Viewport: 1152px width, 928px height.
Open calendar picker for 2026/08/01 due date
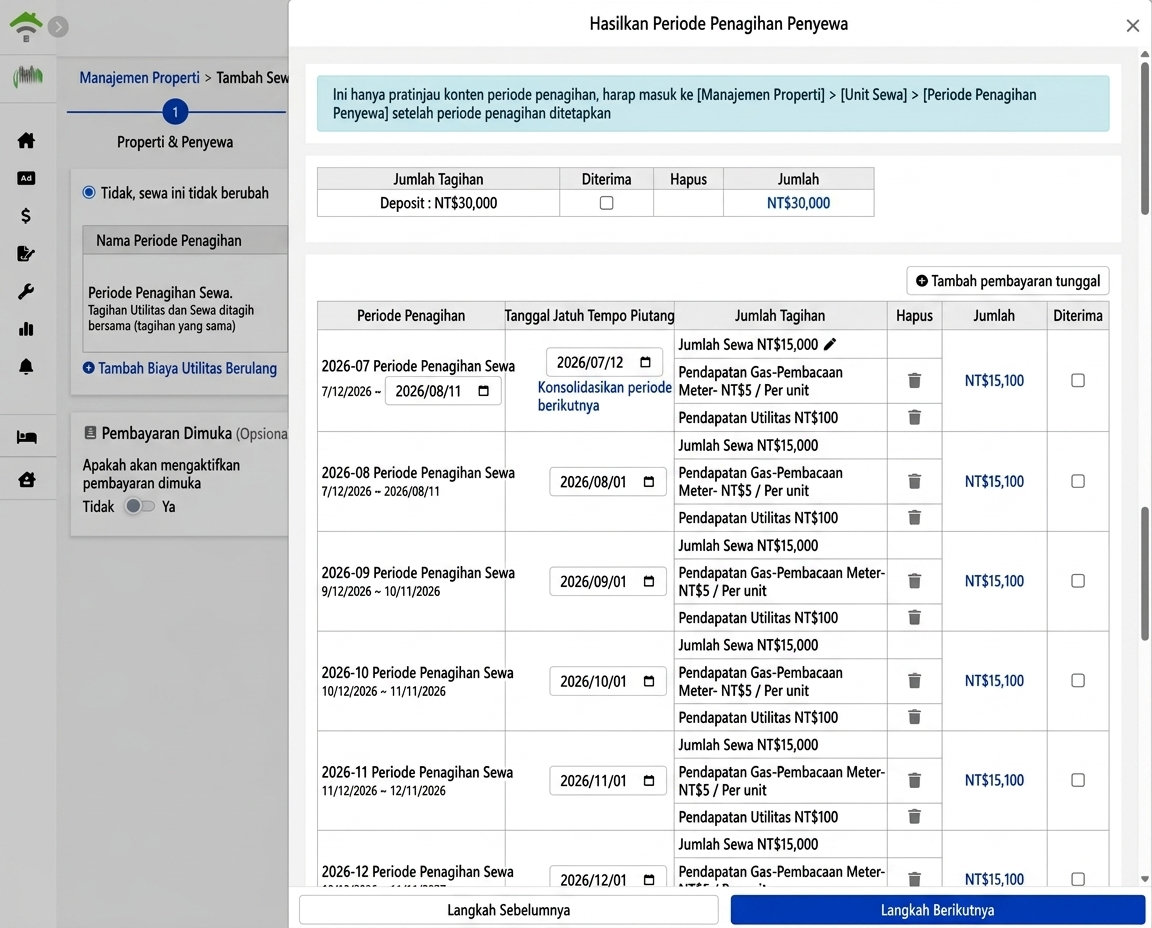click(649, 482)
